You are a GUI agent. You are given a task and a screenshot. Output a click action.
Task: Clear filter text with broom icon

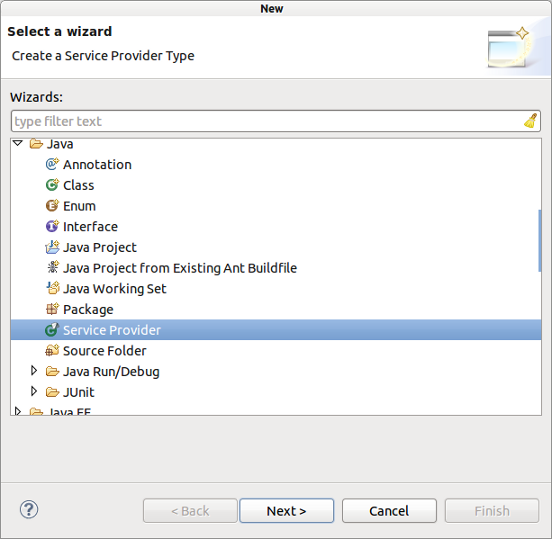tap(531, 121)
